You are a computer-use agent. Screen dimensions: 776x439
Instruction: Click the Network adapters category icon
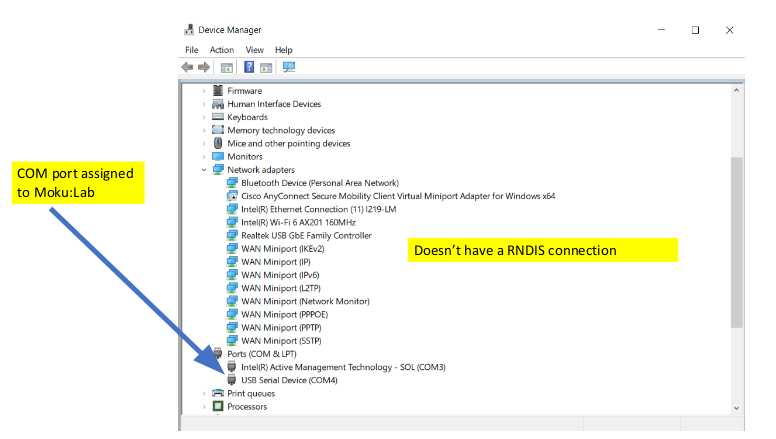coord(218,169)
